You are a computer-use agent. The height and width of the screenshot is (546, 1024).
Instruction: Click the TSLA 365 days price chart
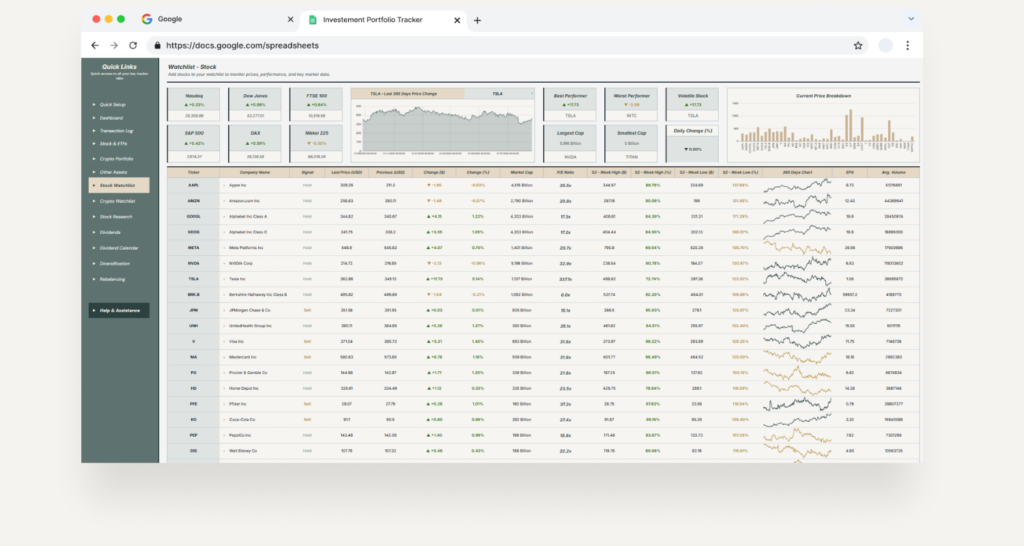443,129
